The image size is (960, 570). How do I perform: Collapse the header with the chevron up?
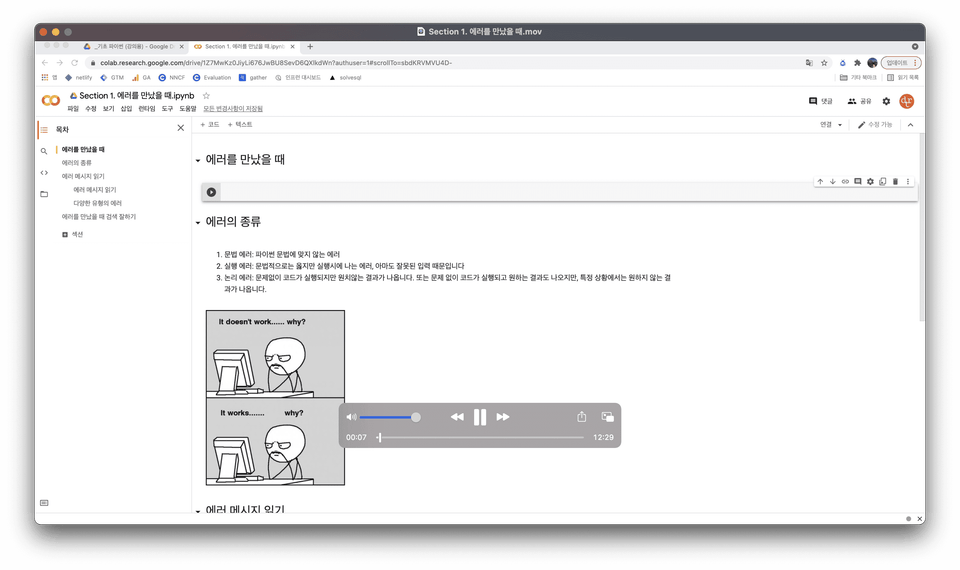(910, 125)
